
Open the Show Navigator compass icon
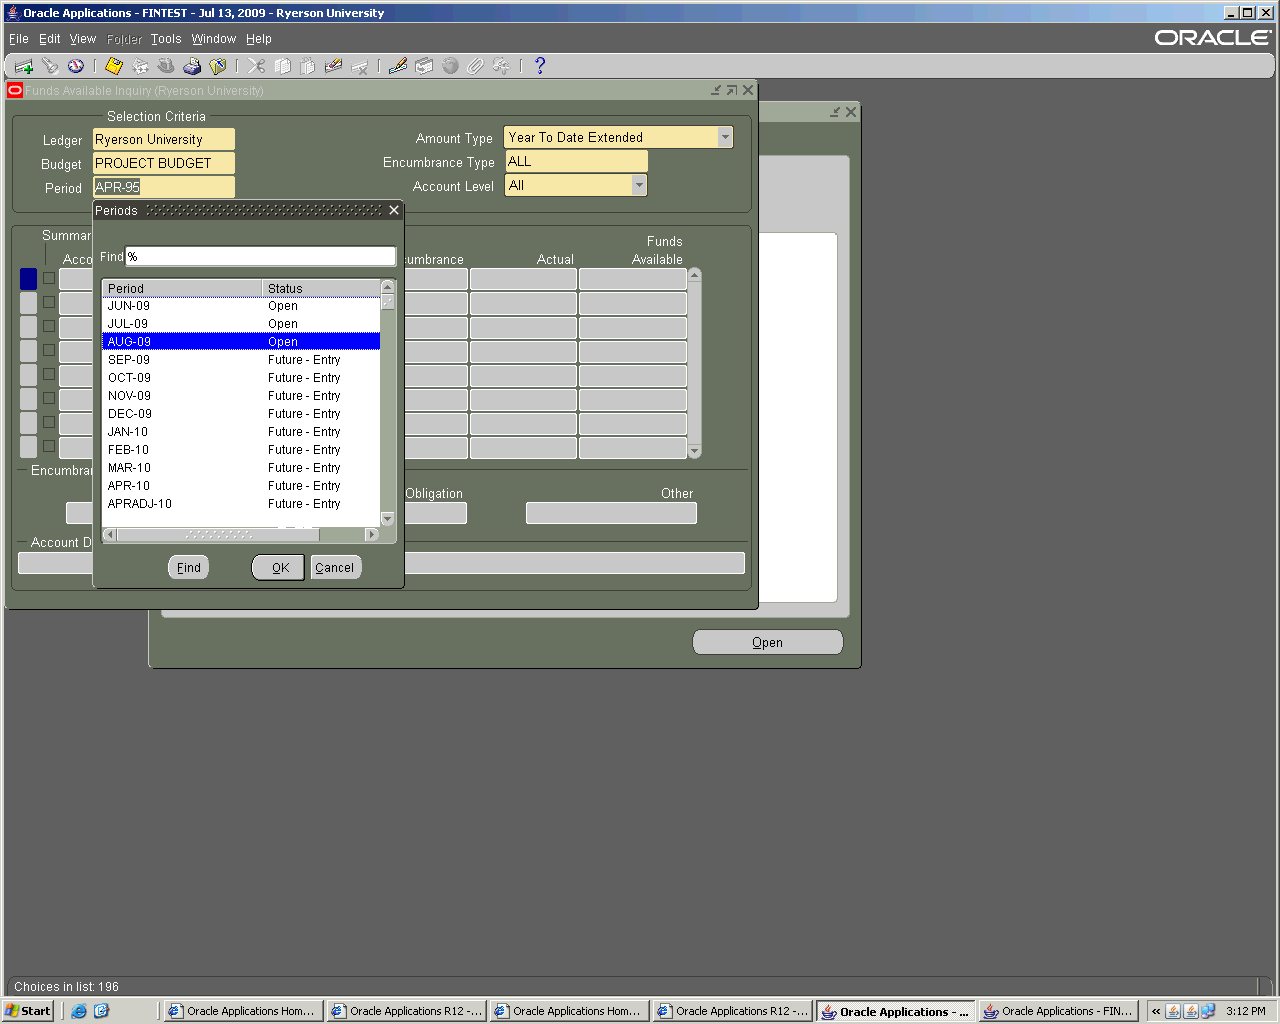click(x=76, y=66)
